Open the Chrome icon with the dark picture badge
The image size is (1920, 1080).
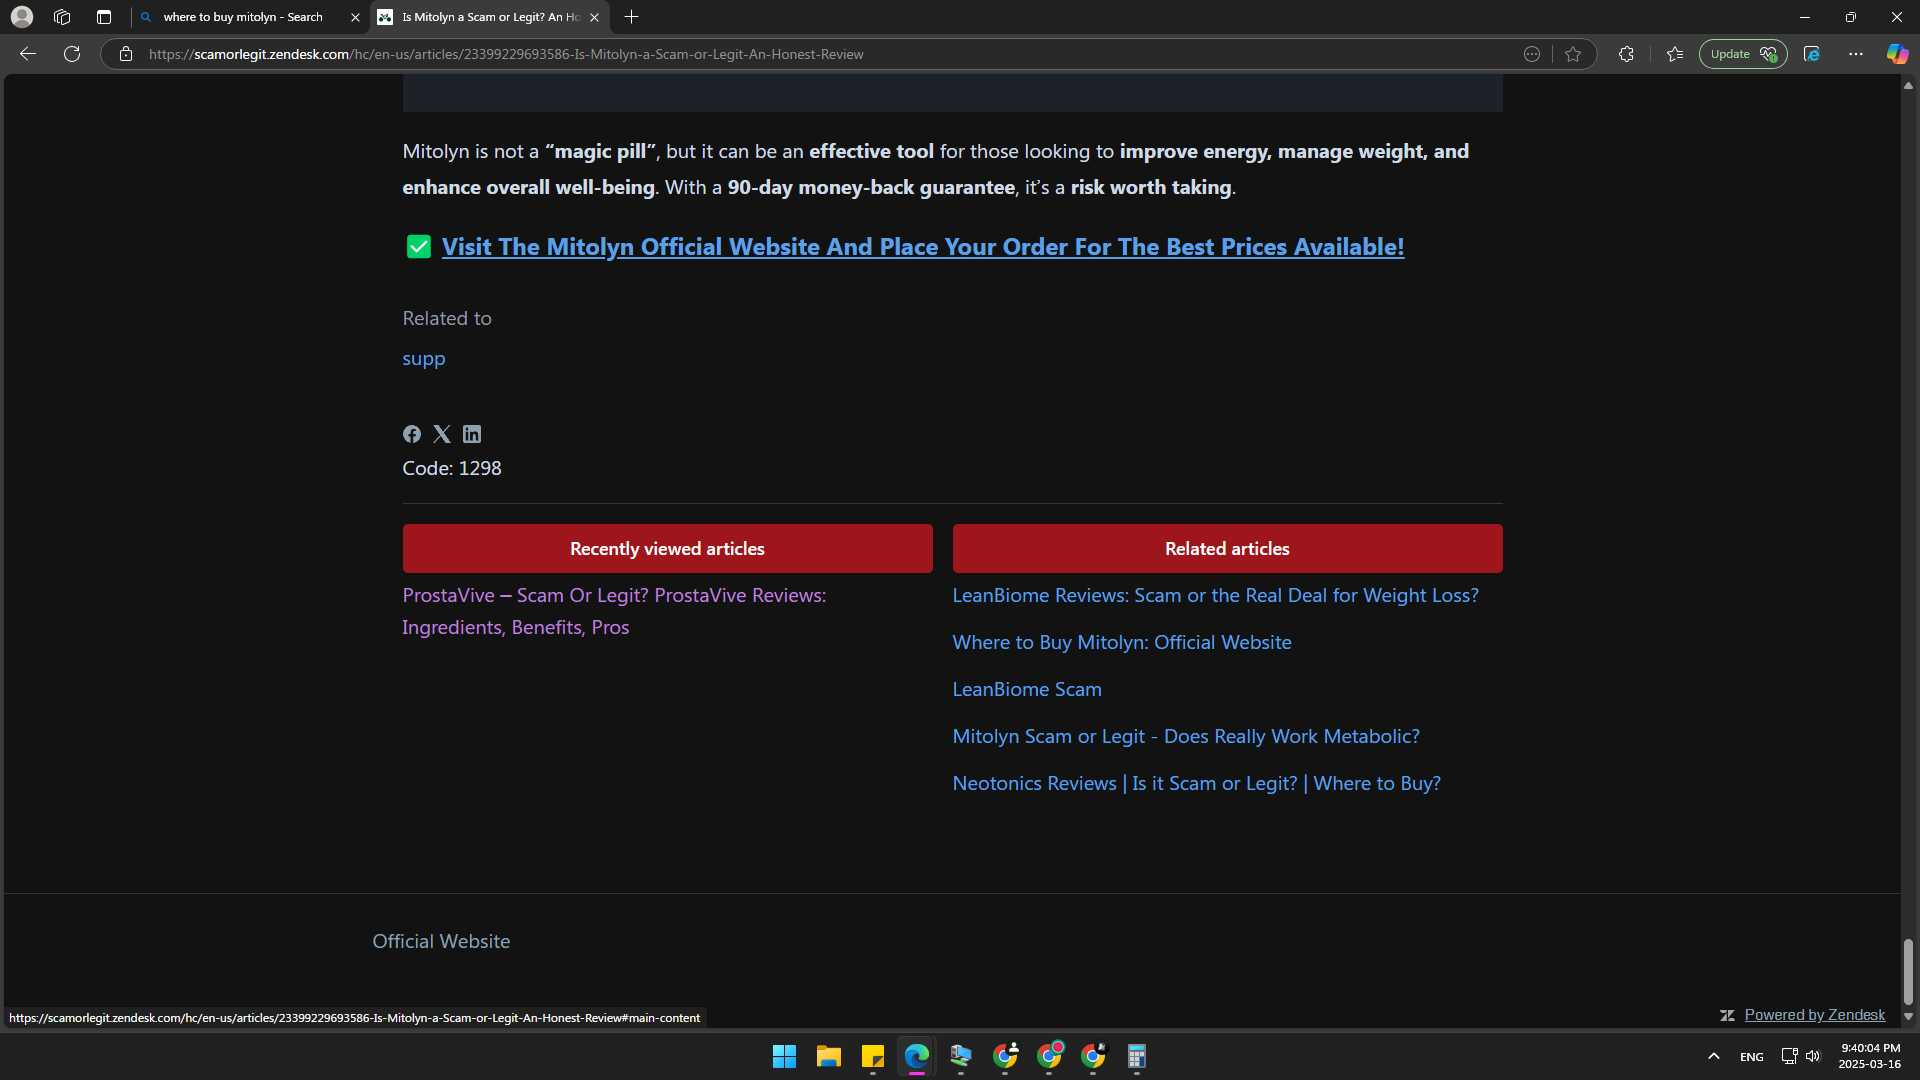click(1093, 1056)
